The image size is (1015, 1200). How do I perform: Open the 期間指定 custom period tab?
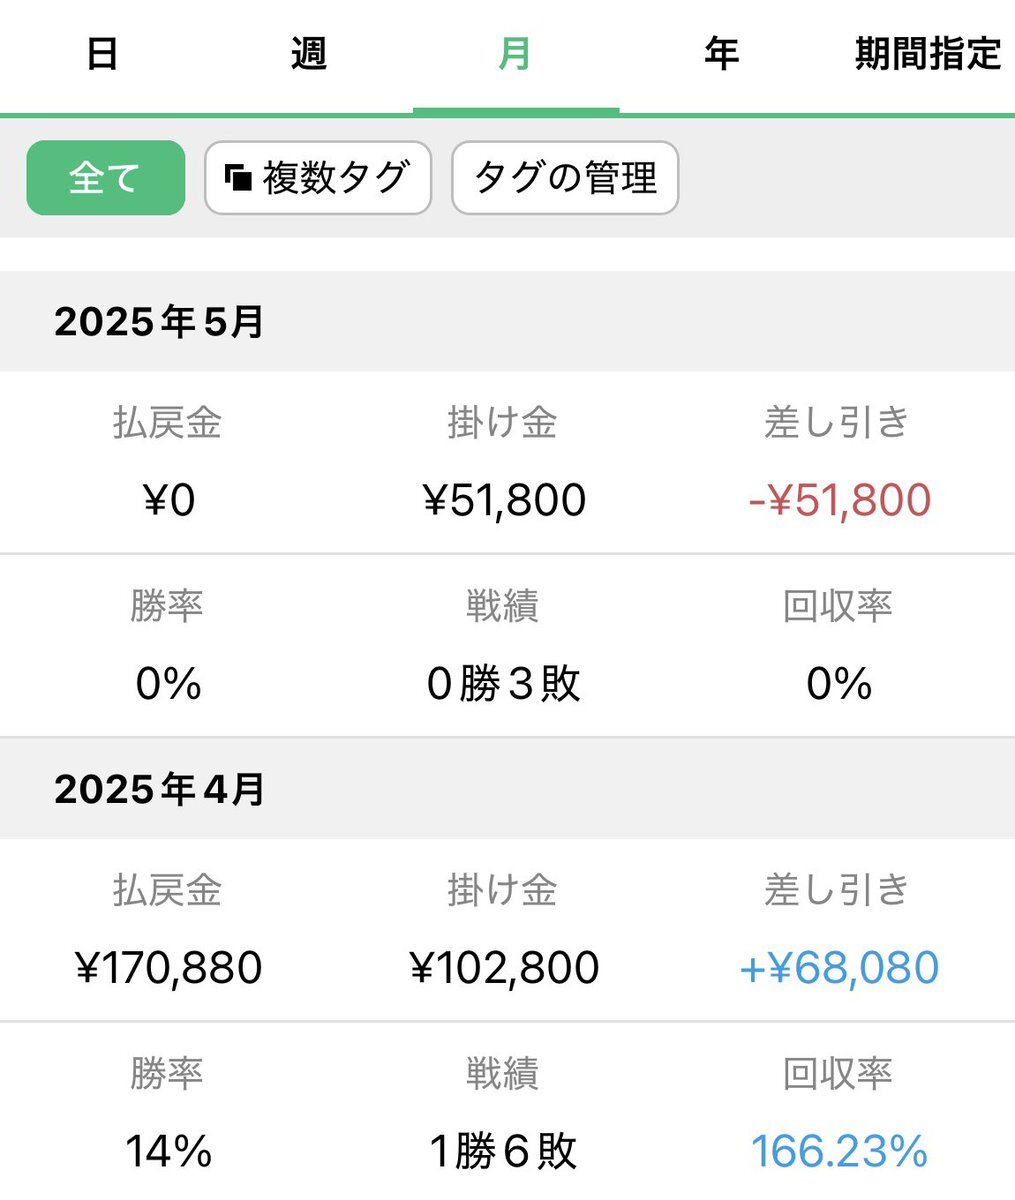pyautogui.click(x=928, y=54)
